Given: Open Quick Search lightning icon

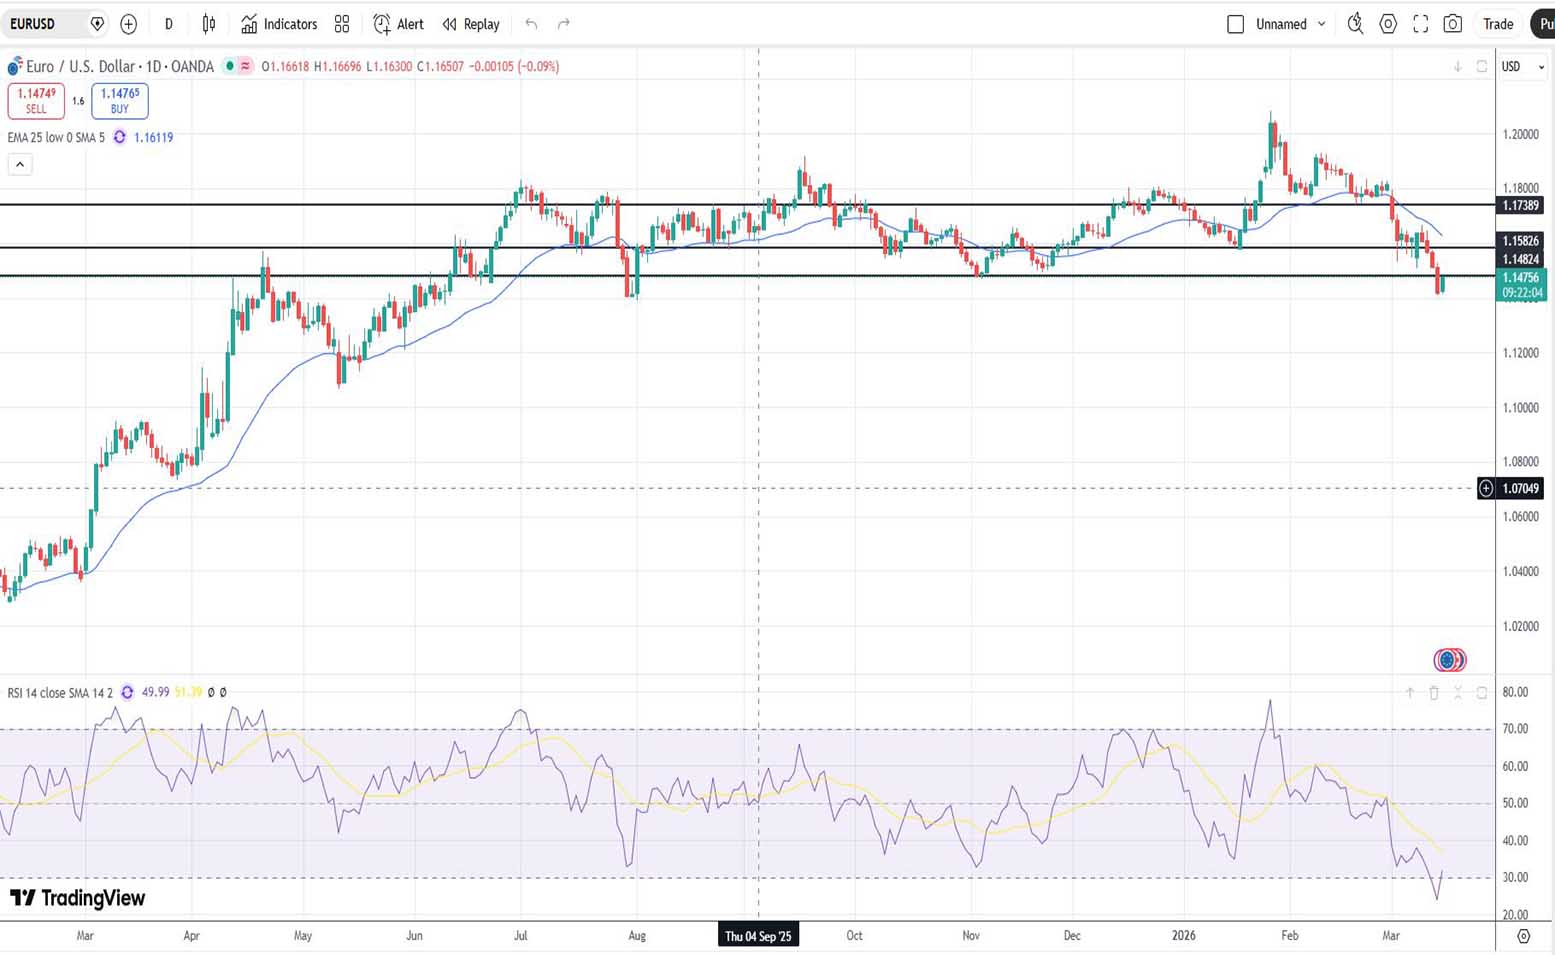Looking at the screenshot, I should click(1355, 24).
